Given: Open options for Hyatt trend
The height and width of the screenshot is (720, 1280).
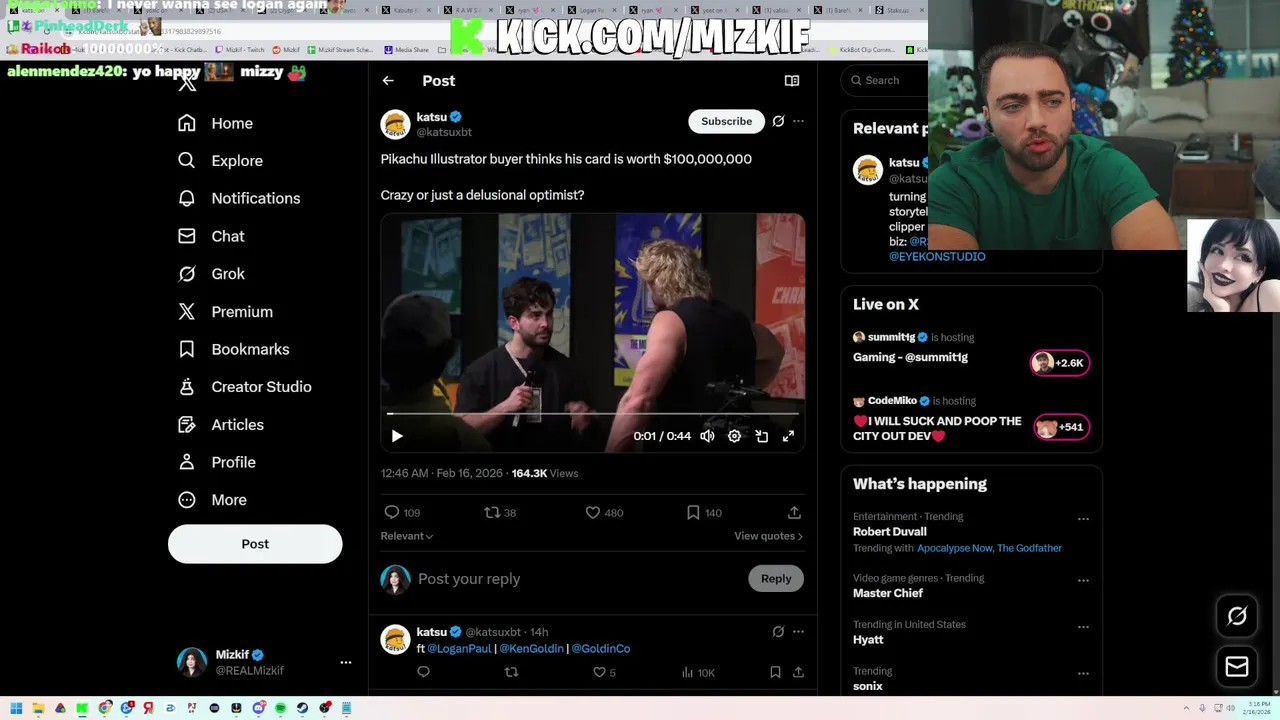Looking at the screenshot, I should point(1083,627).
